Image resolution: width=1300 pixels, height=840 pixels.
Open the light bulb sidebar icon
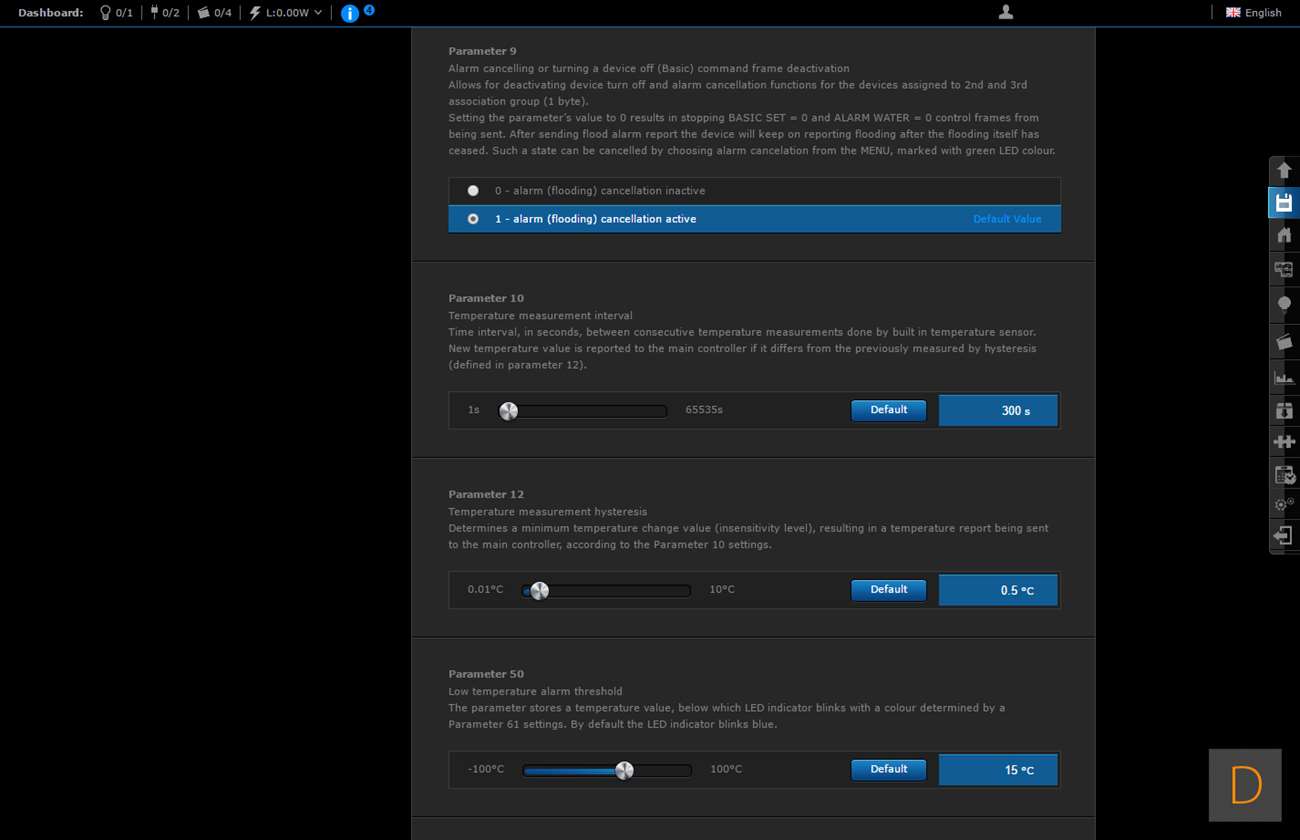[x=1284, y=305]
